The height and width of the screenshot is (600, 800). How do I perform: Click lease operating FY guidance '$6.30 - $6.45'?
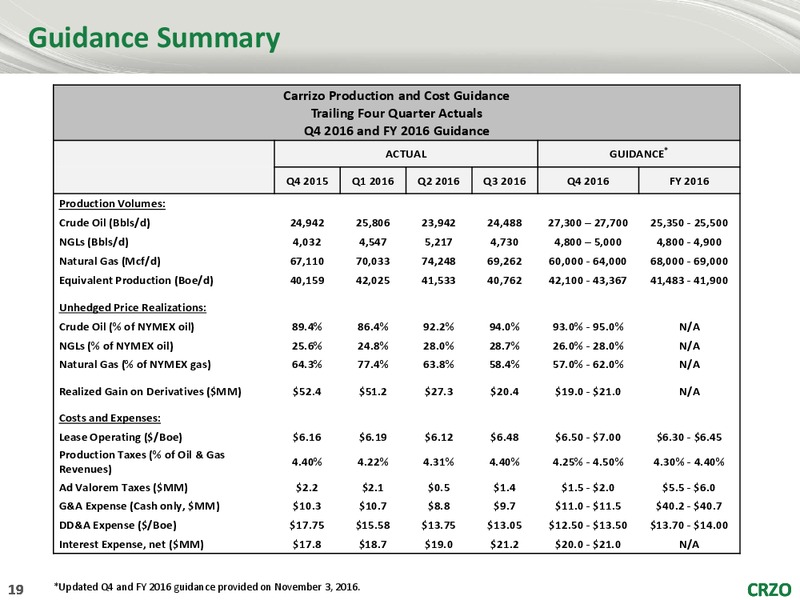pyautogui.click(x=689, y=437)
